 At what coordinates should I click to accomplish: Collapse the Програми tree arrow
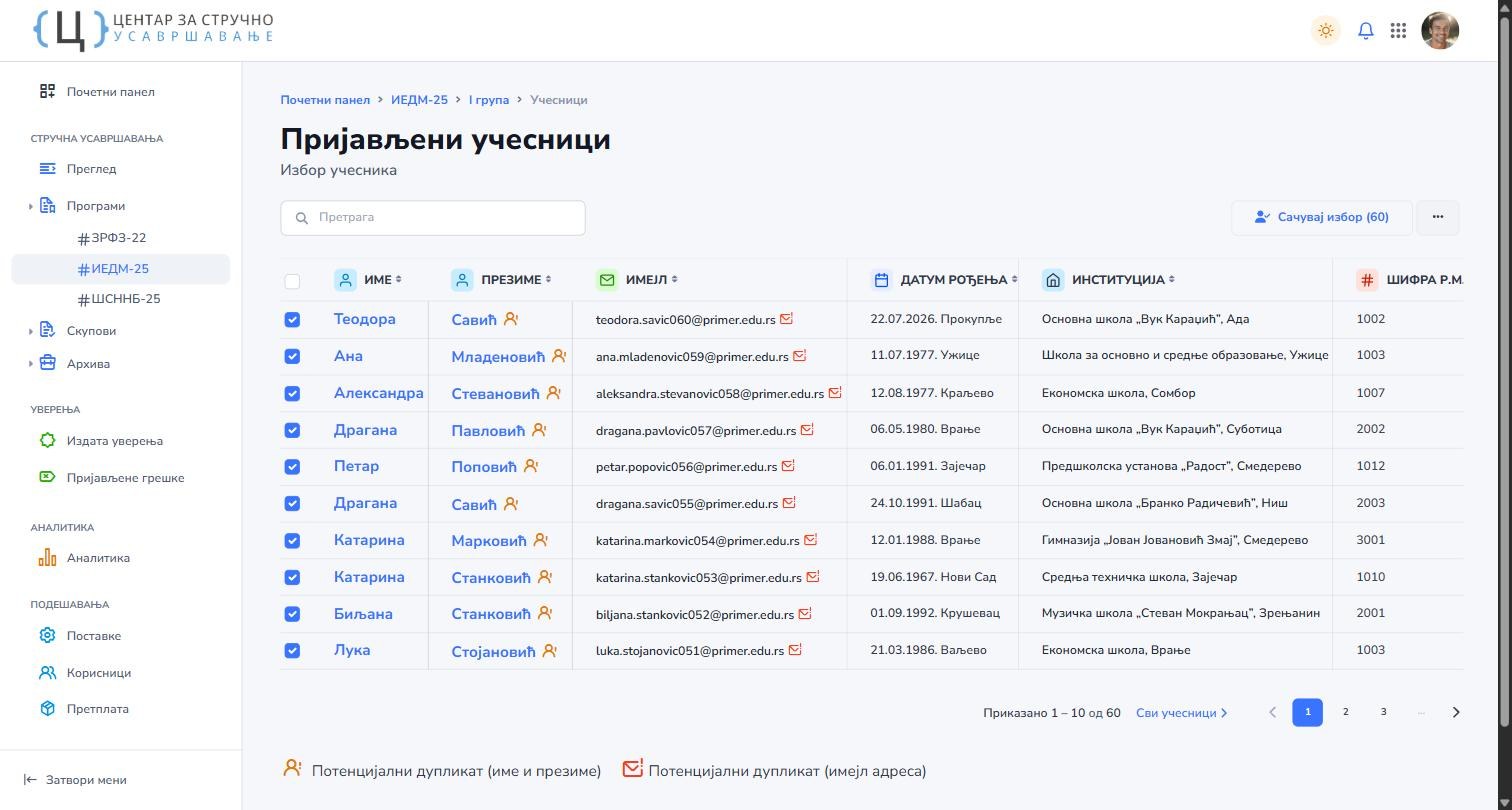(31, 207)
